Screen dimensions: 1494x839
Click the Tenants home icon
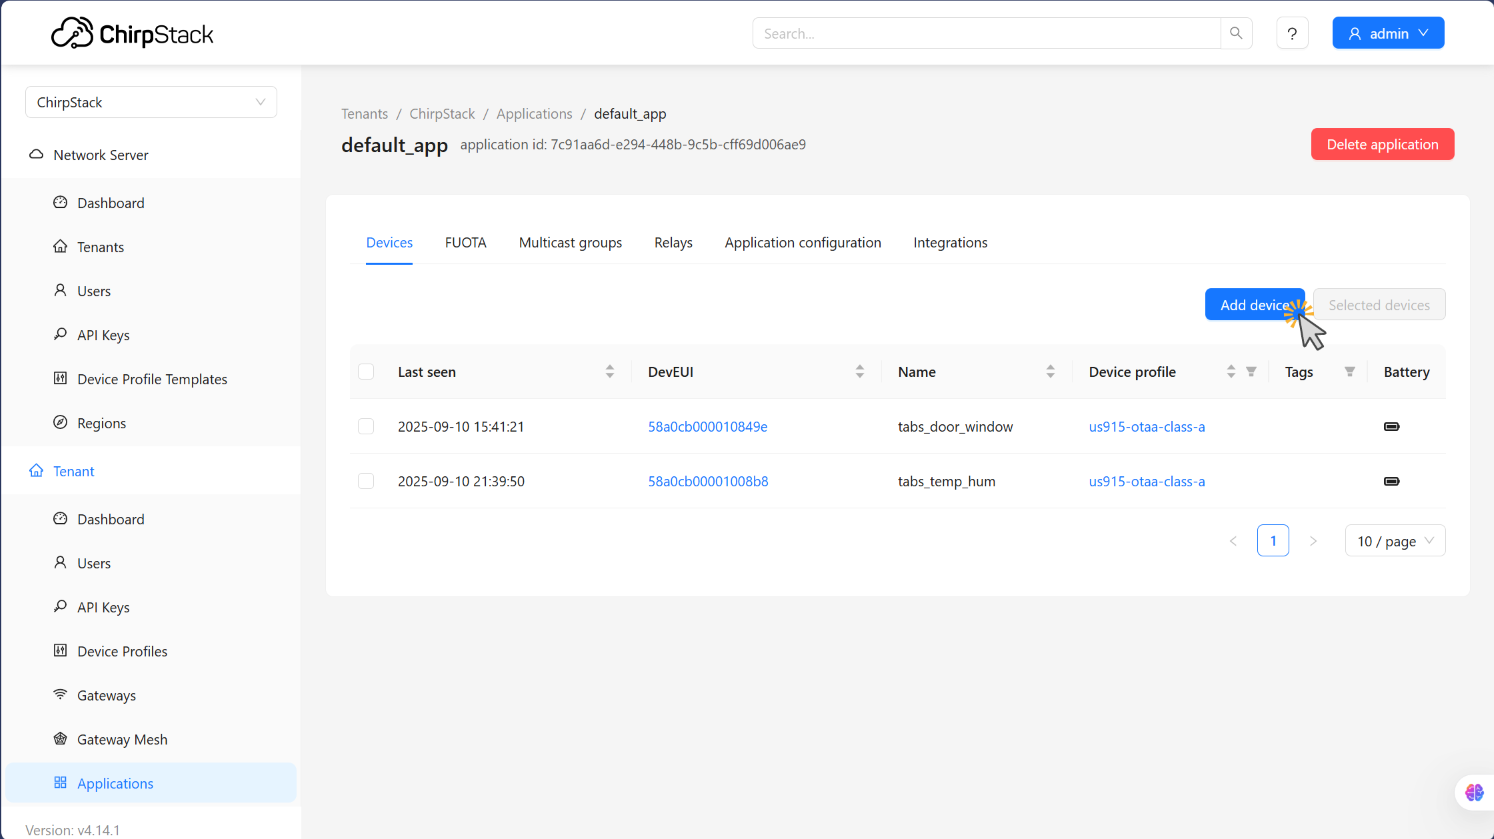click(60, 246)
